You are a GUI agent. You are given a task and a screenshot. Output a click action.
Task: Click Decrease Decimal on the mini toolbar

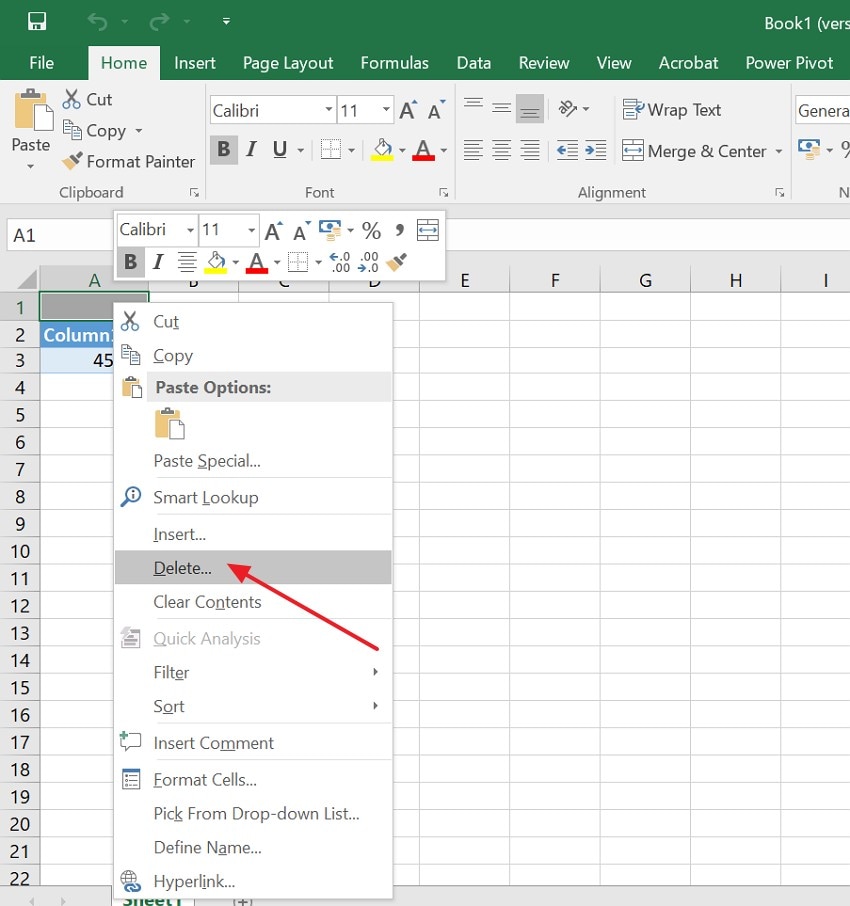click(x=368, y=262)
